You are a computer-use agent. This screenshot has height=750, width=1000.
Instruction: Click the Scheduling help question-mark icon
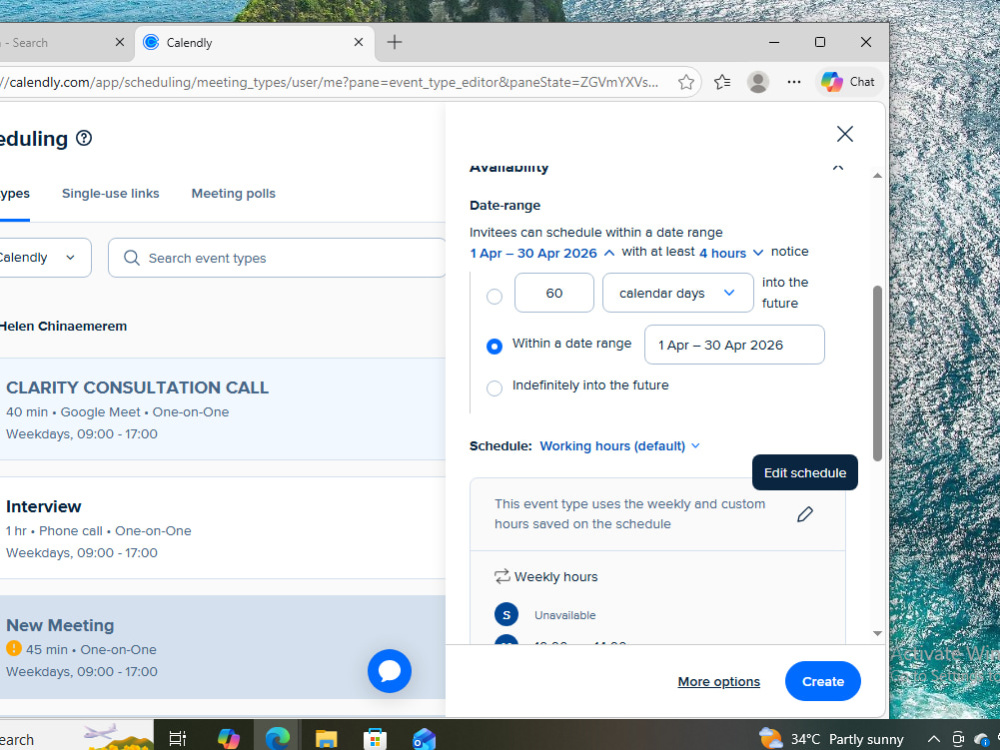(x=84, y=138)
